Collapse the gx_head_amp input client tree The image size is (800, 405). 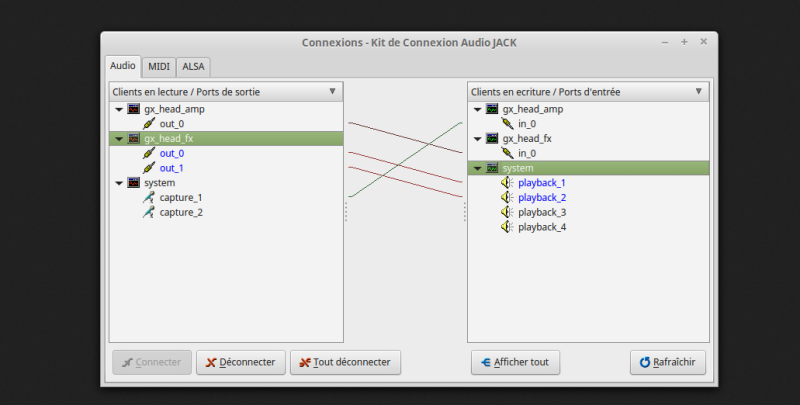coord(478,109)
